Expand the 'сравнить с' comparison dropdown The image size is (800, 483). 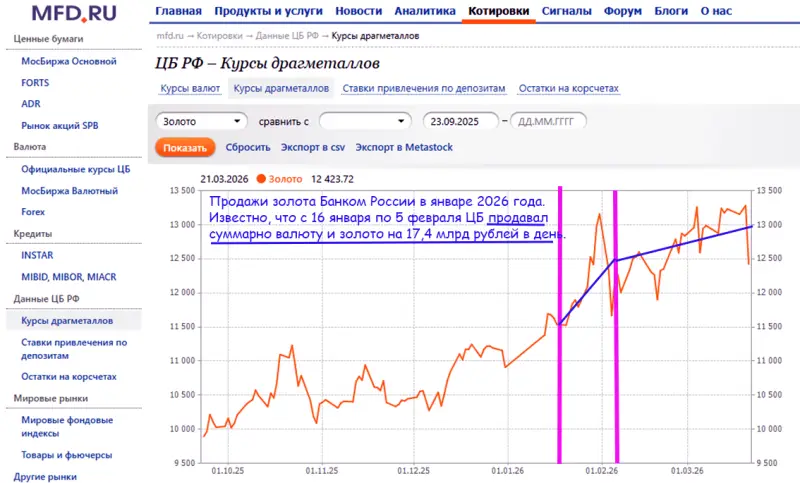click(x=365, y=121)
